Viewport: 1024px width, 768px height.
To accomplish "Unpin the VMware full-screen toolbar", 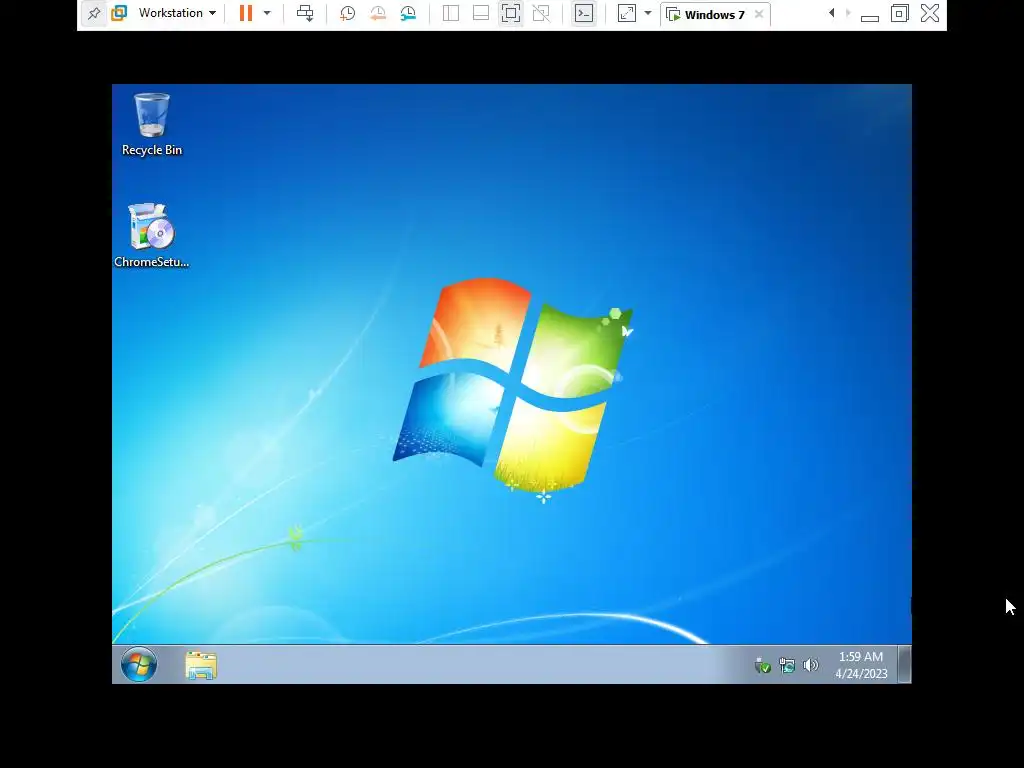I will coord(94,13).
